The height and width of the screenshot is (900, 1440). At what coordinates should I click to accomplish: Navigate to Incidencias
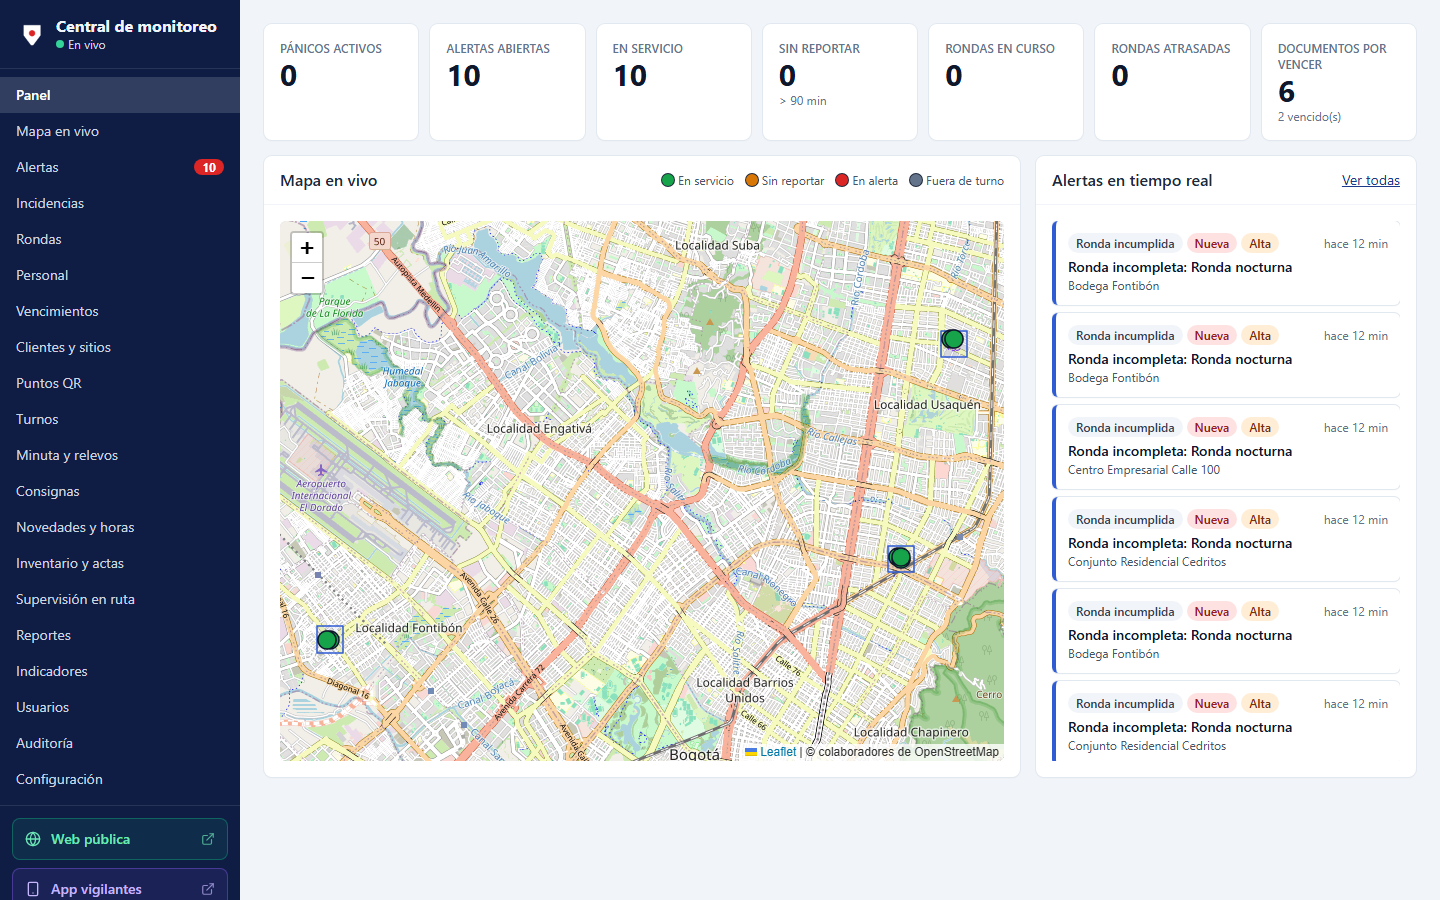pyautogui.click(x=120, y=203)
